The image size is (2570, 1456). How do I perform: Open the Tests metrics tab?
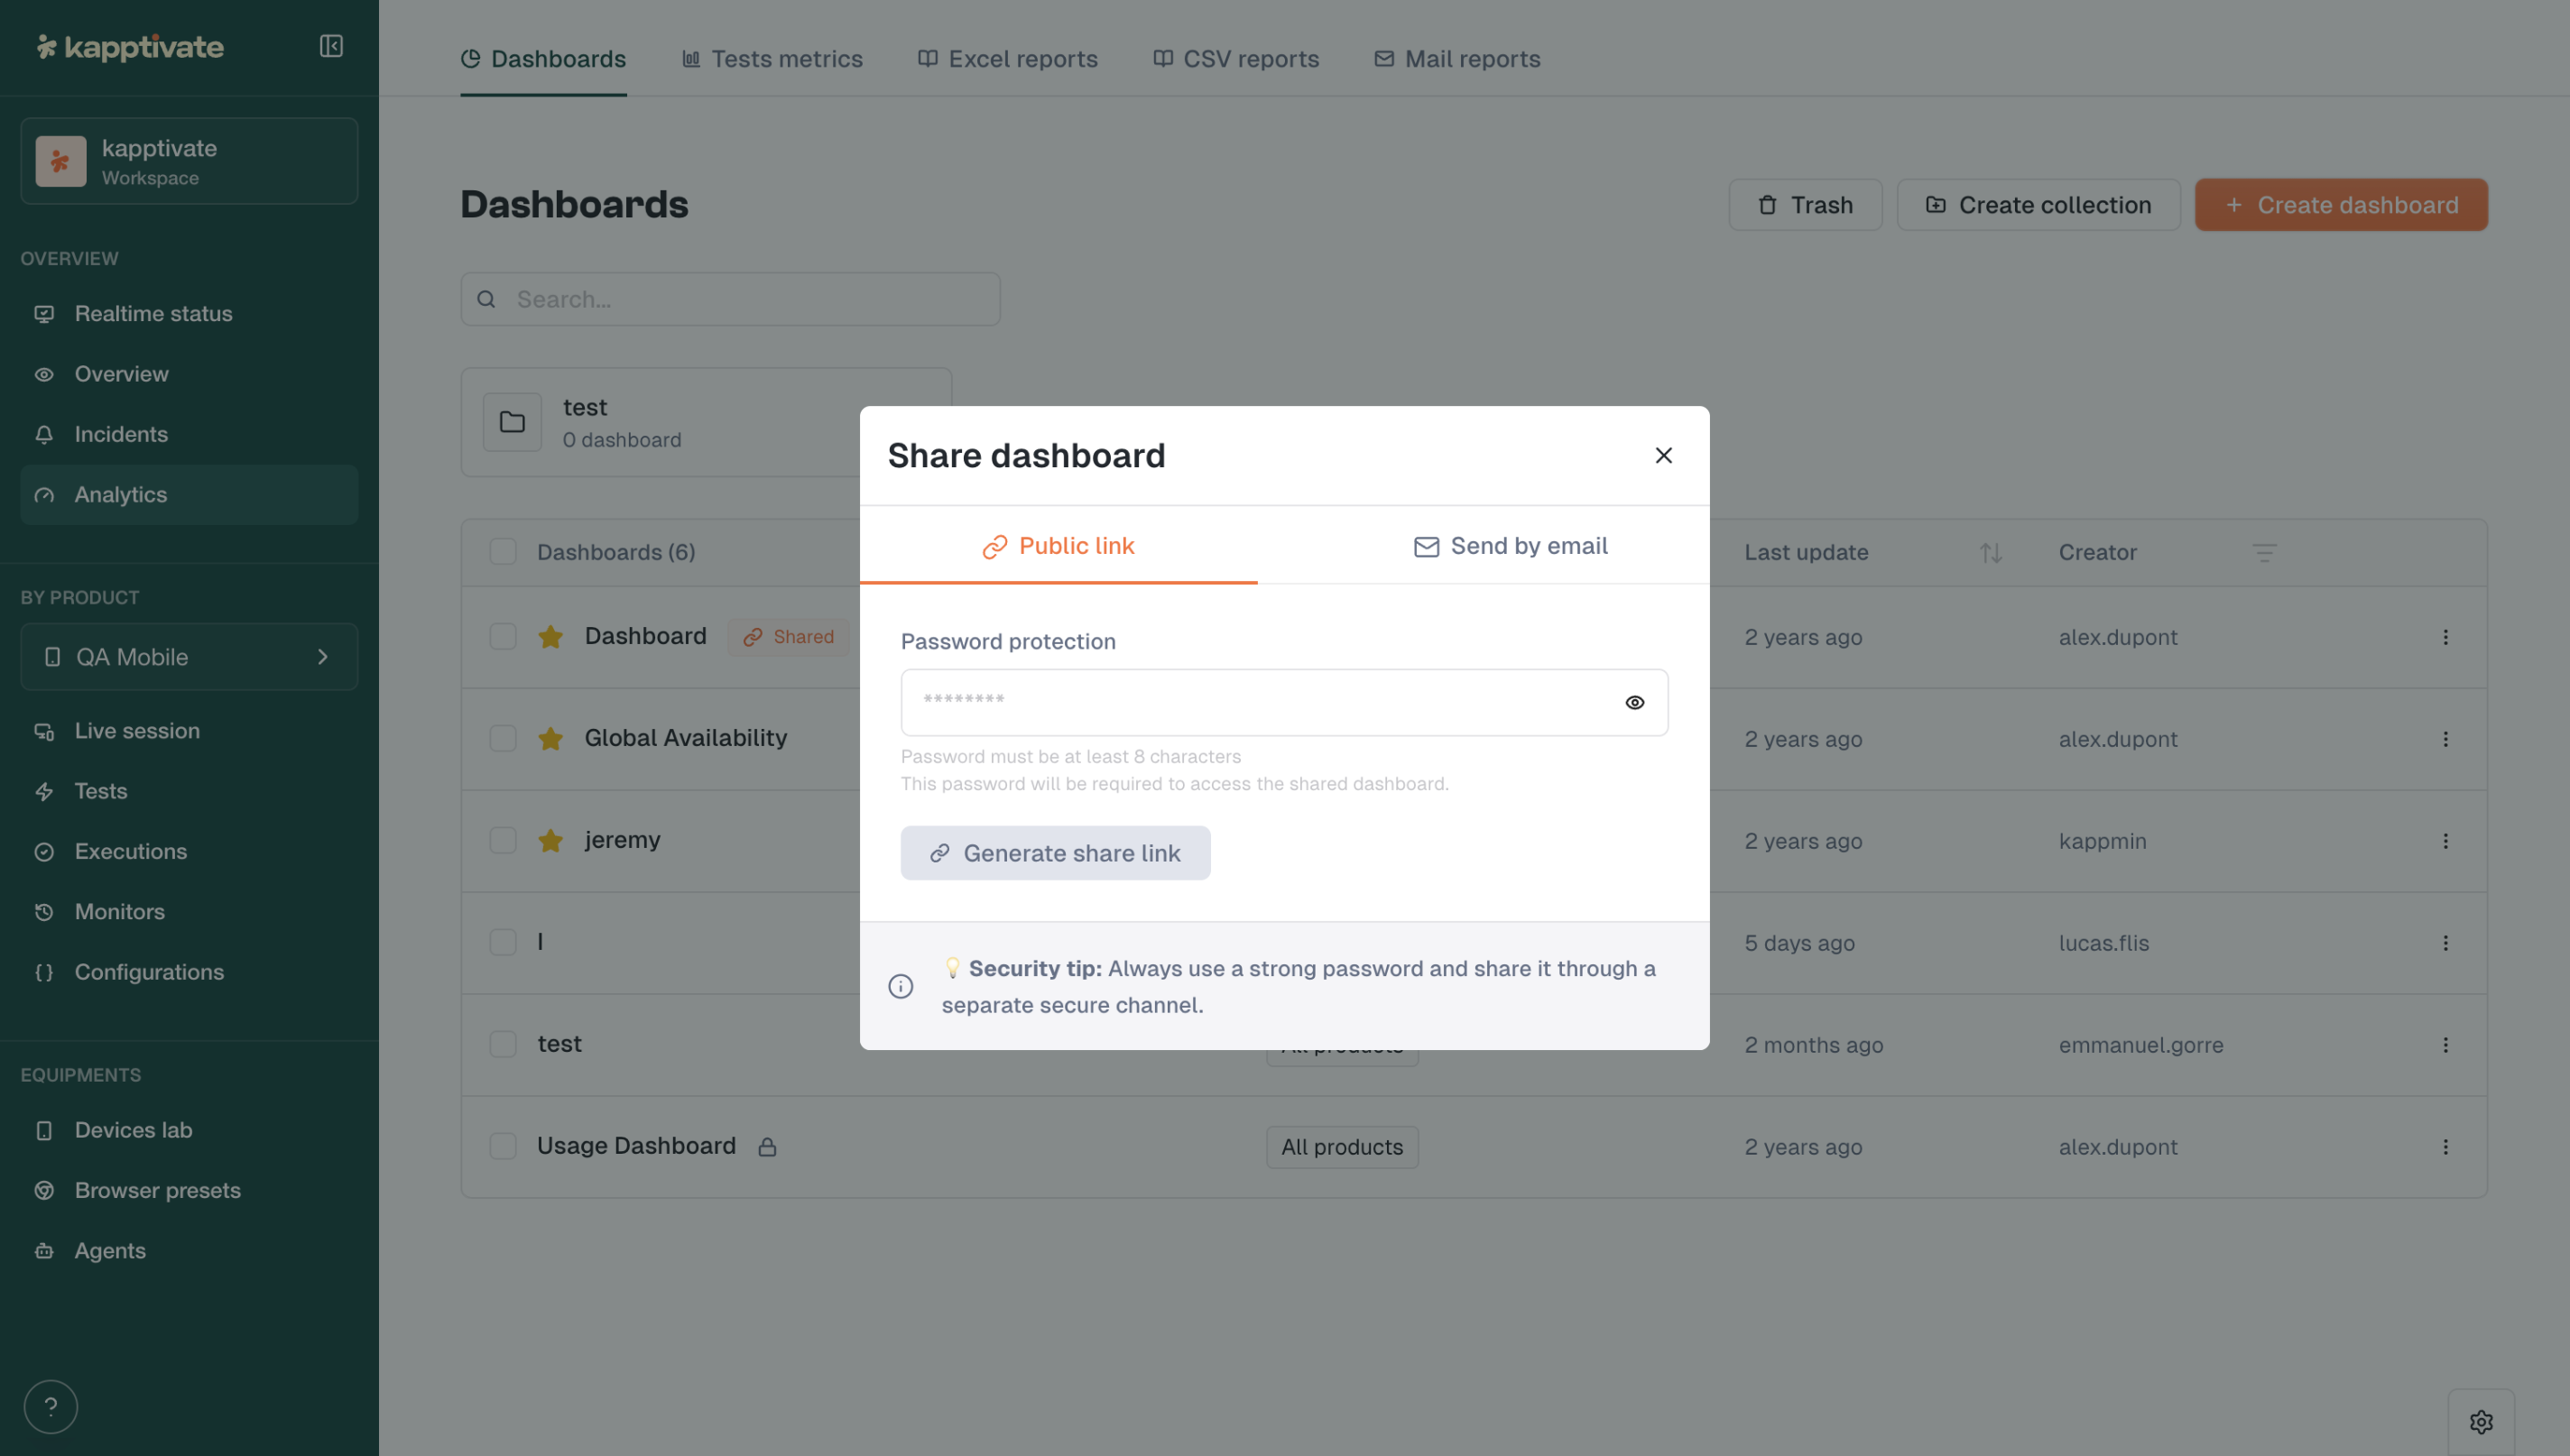[x=772, y=59]
